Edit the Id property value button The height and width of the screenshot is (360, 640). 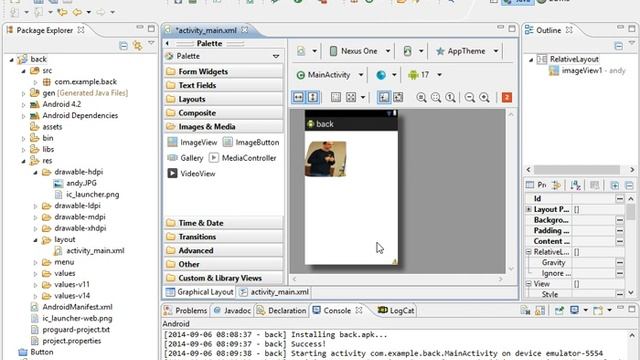(620, 198)
